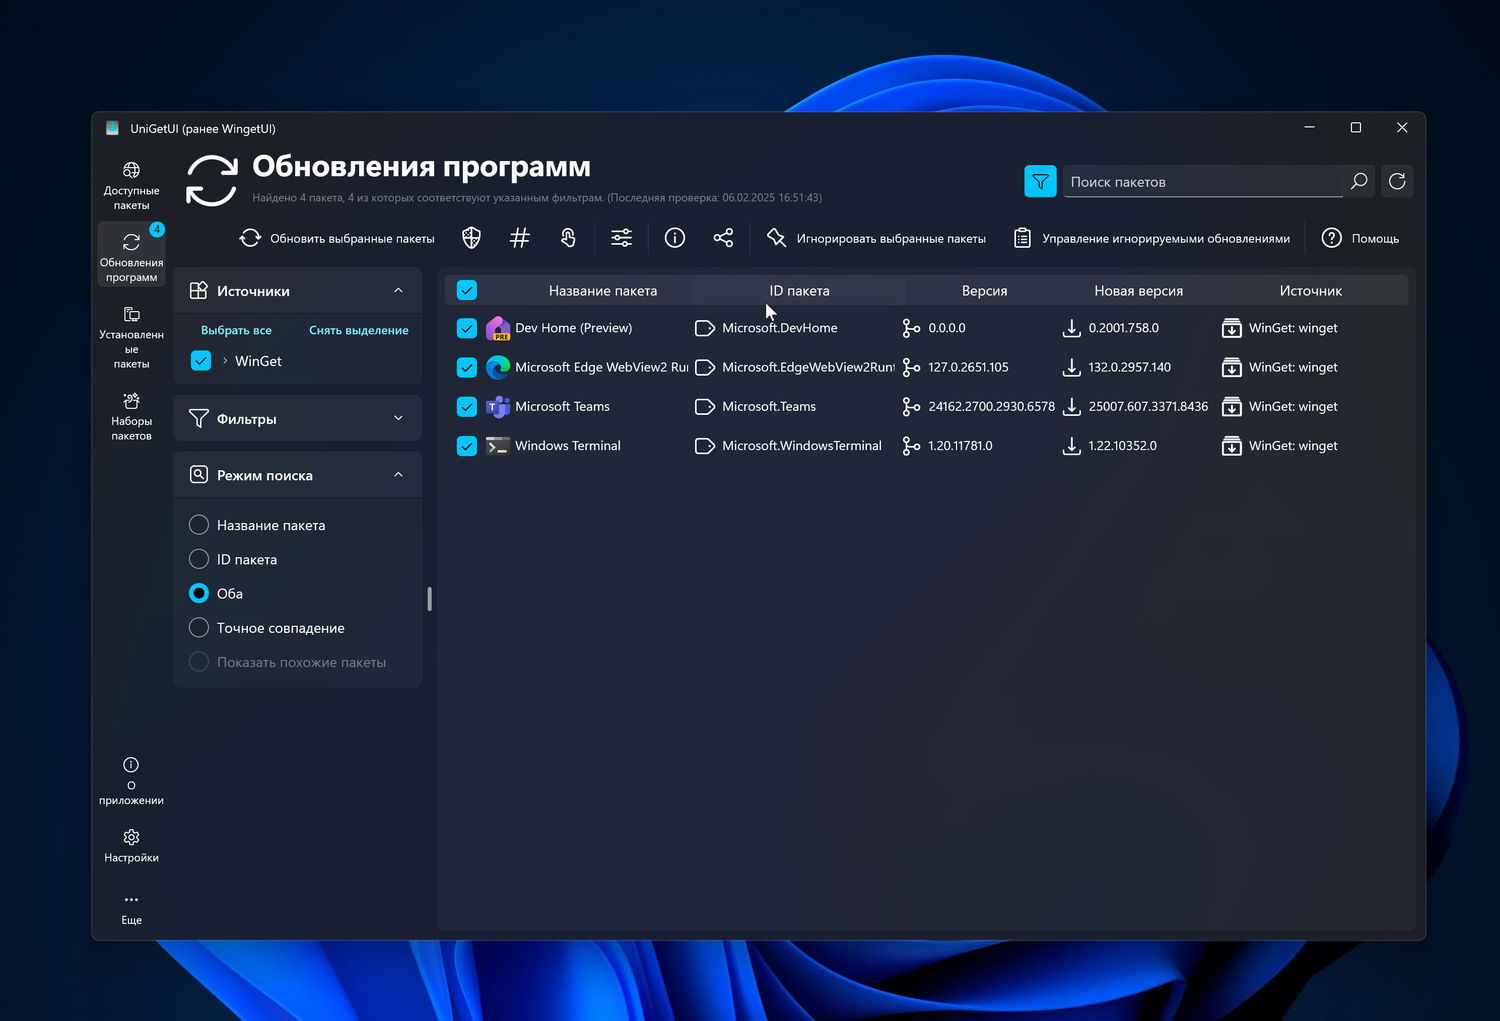Expand the Фильтры panel
Viewport: 1500px width, 1021px height.
point(398,418)
